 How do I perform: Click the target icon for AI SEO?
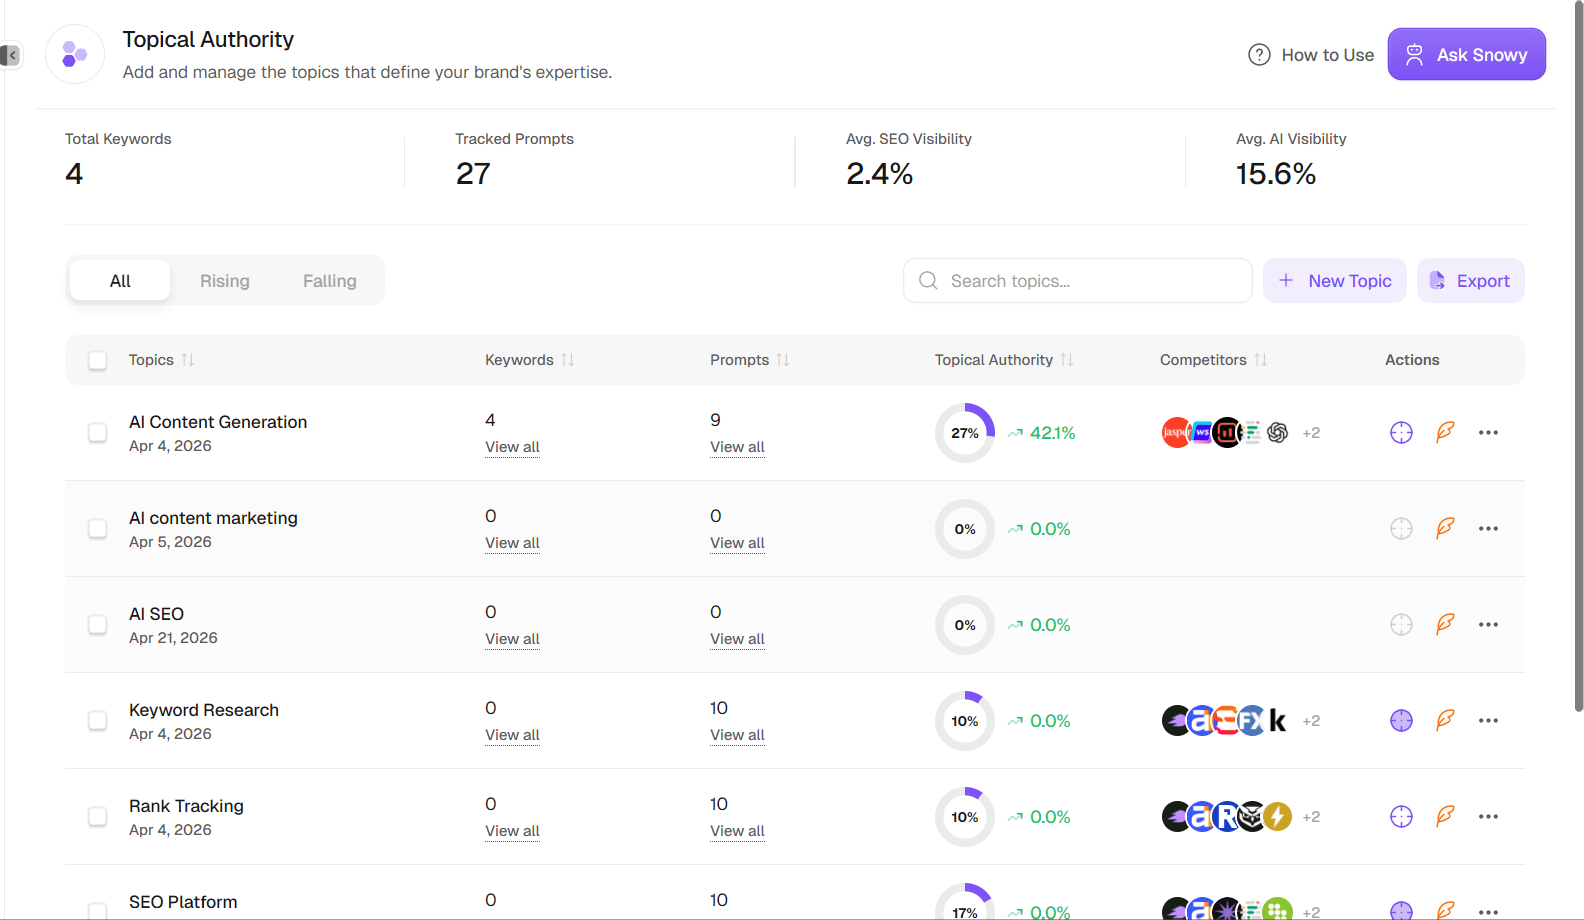pos(1401,624)
